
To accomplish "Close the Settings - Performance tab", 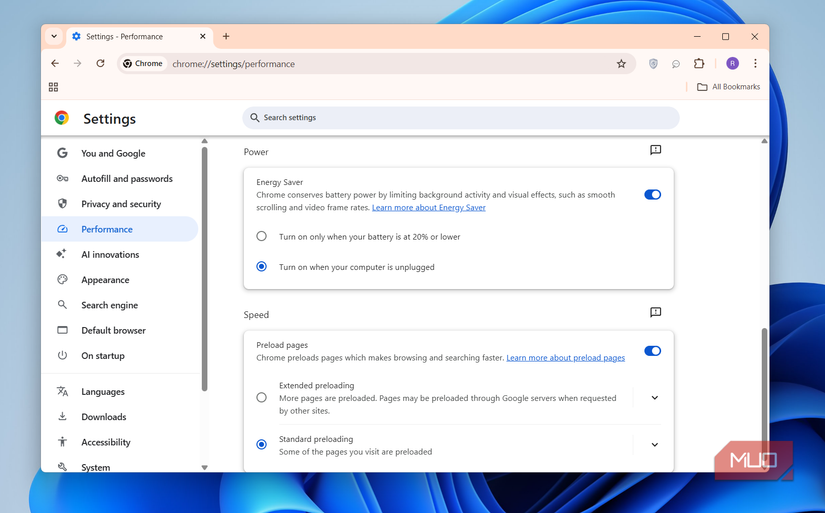I will 203,36.
